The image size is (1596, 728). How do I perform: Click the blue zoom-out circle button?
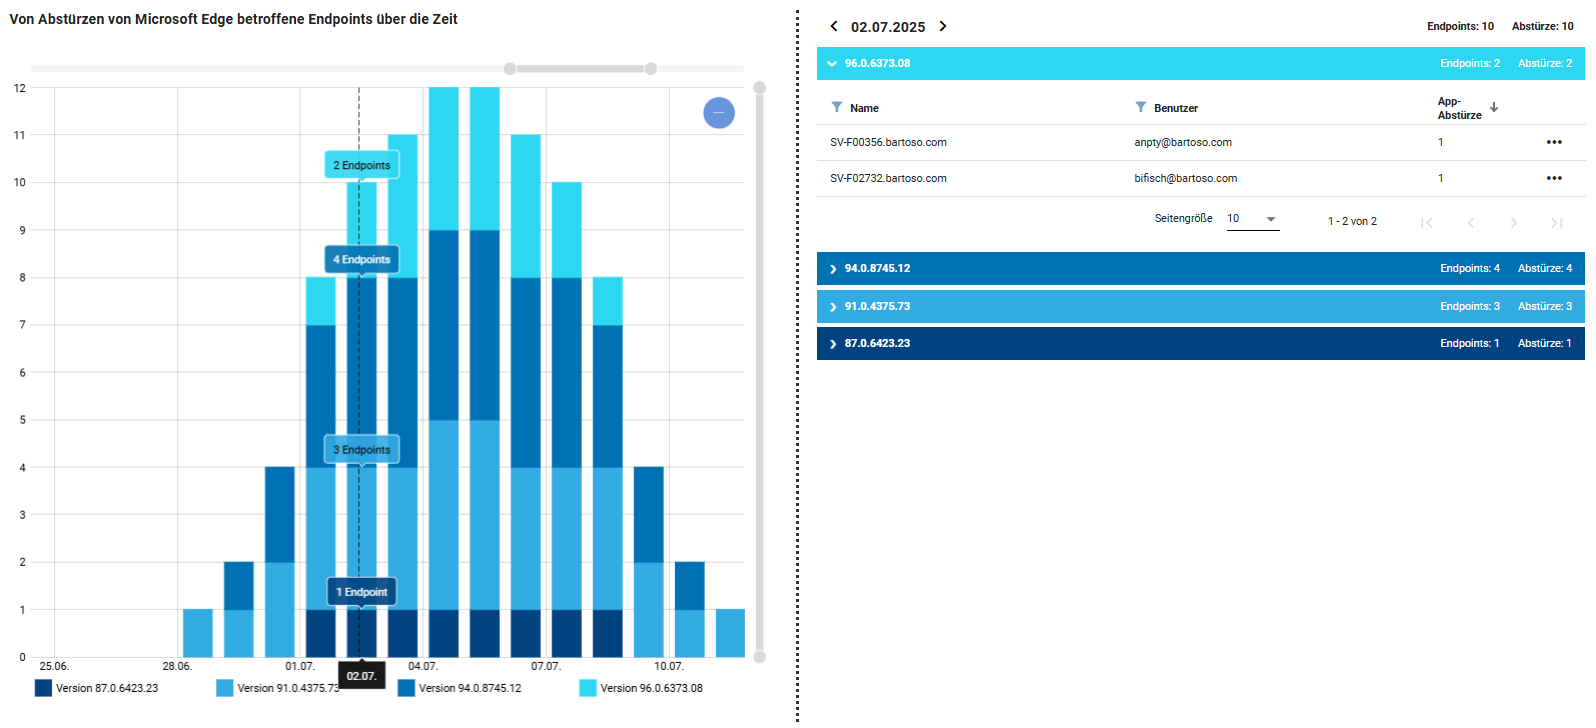coord(719,113)
